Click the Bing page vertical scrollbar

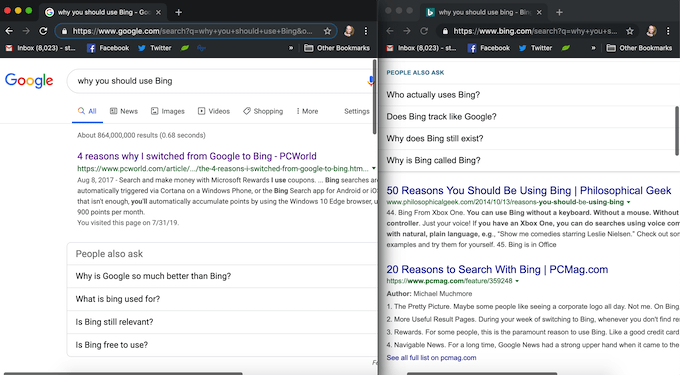677,130
